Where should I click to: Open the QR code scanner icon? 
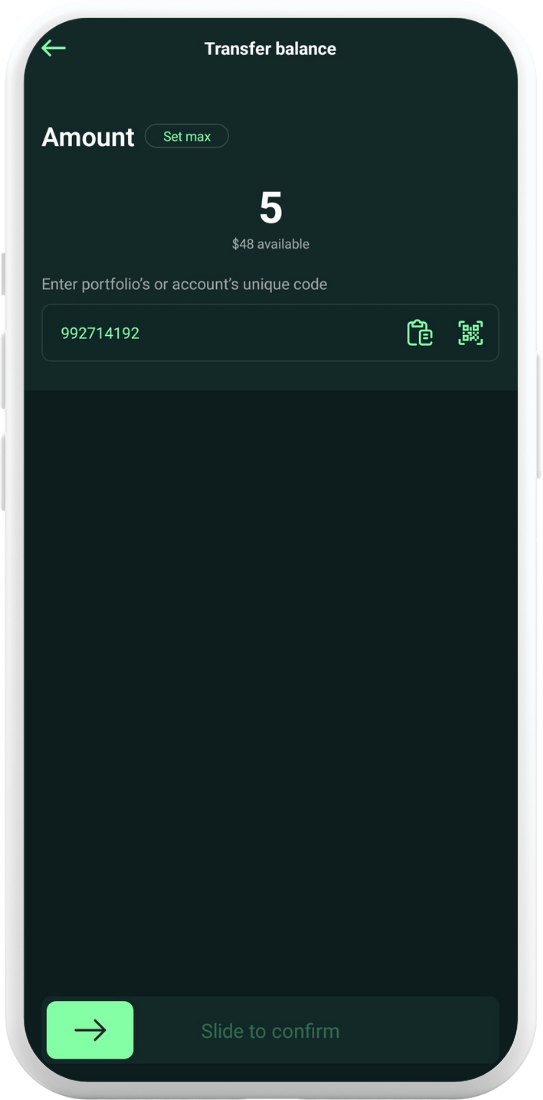coord(471,333)
